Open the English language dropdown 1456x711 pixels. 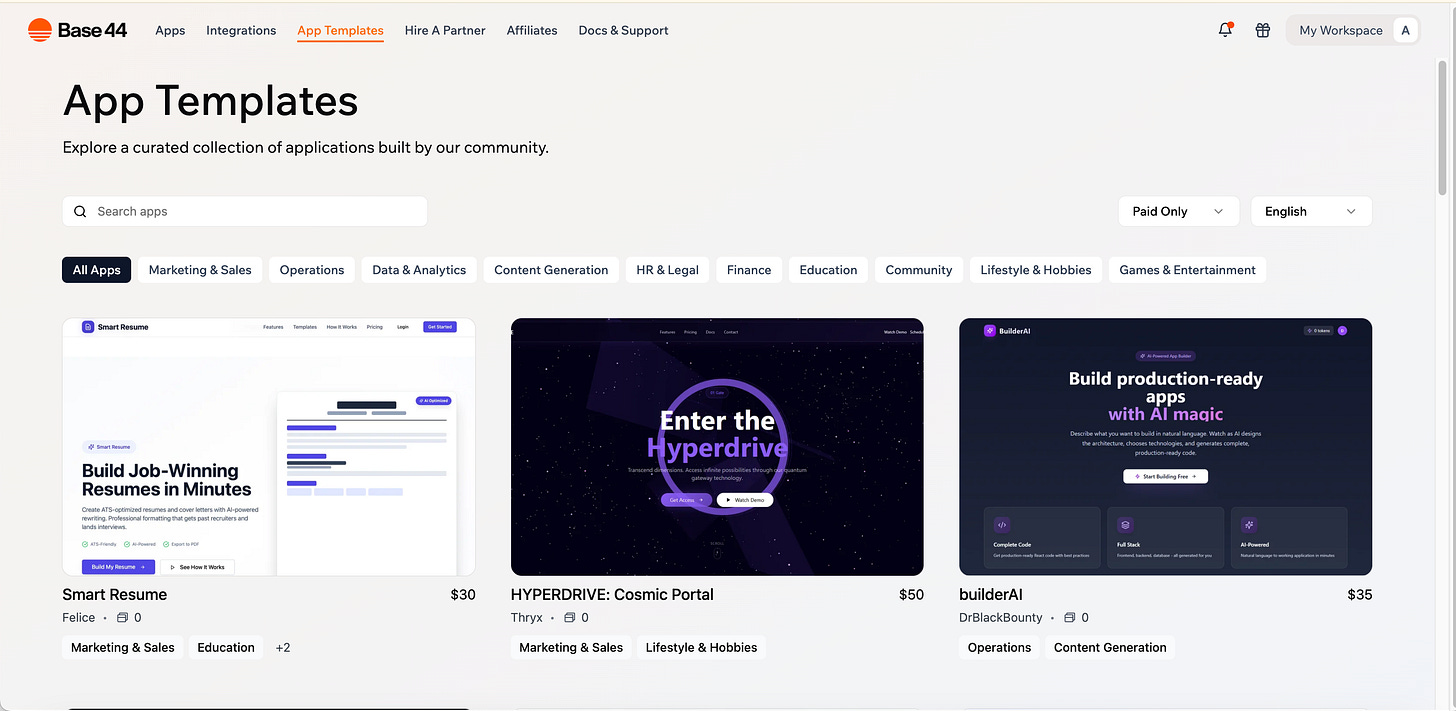click(1311, 211)
